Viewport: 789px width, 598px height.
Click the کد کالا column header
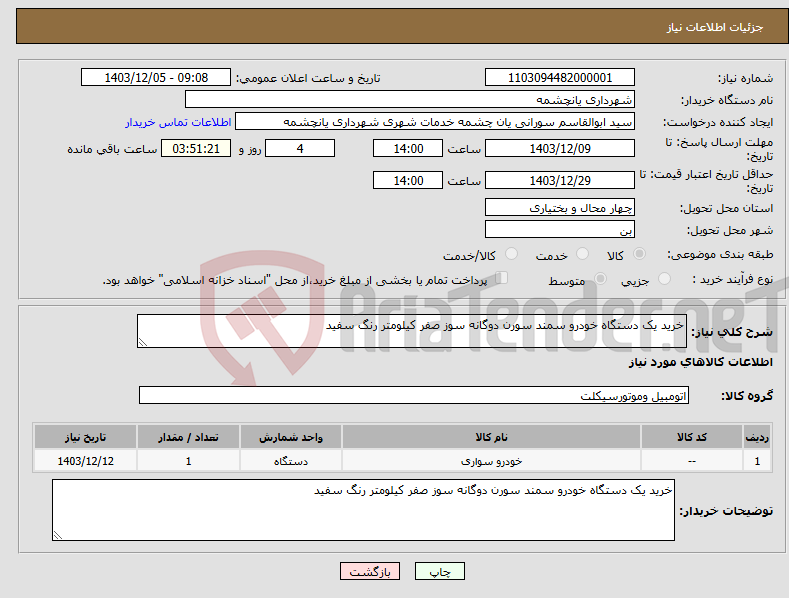[x=692, y=437]
